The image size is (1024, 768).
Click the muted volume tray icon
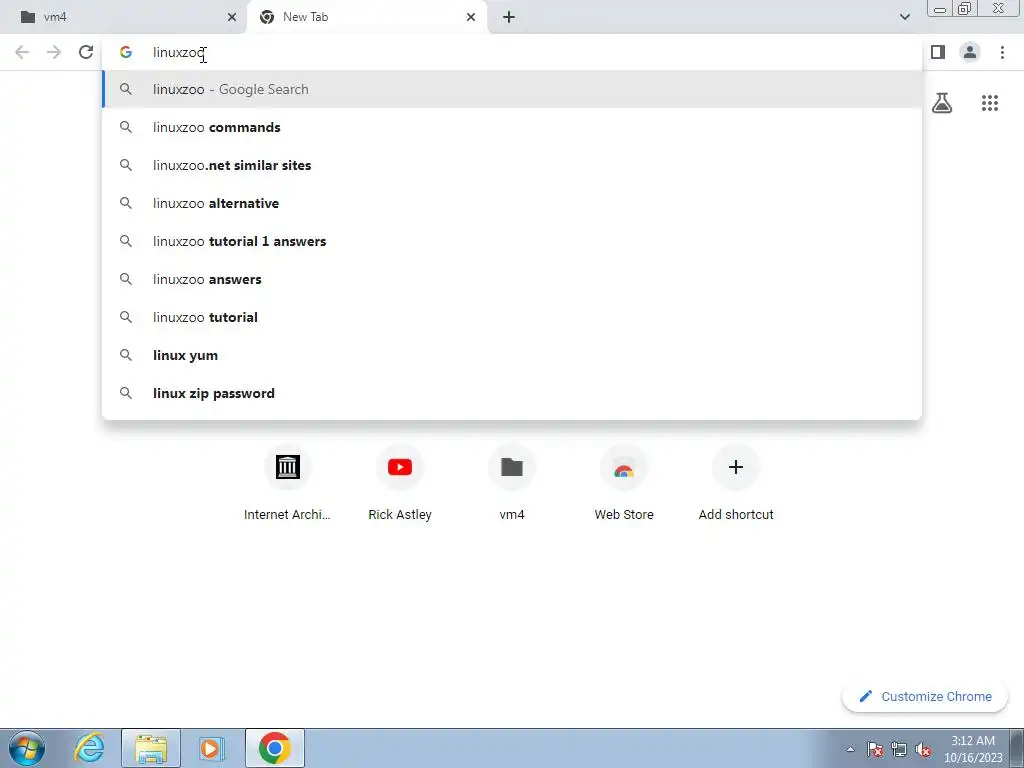pos(923,749)
